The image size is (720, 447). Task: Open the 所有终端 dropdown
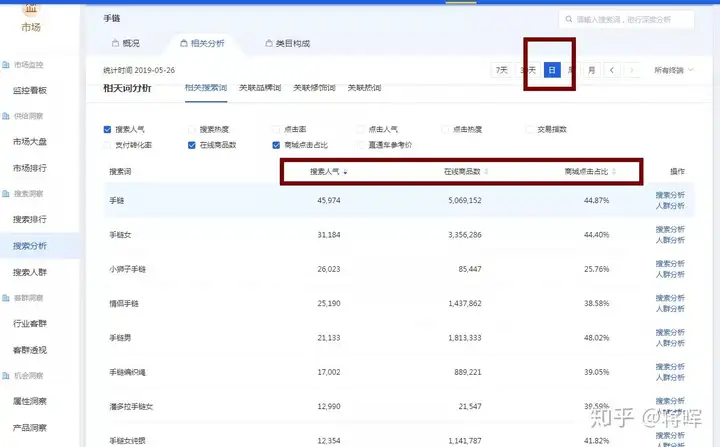point(674,70)
